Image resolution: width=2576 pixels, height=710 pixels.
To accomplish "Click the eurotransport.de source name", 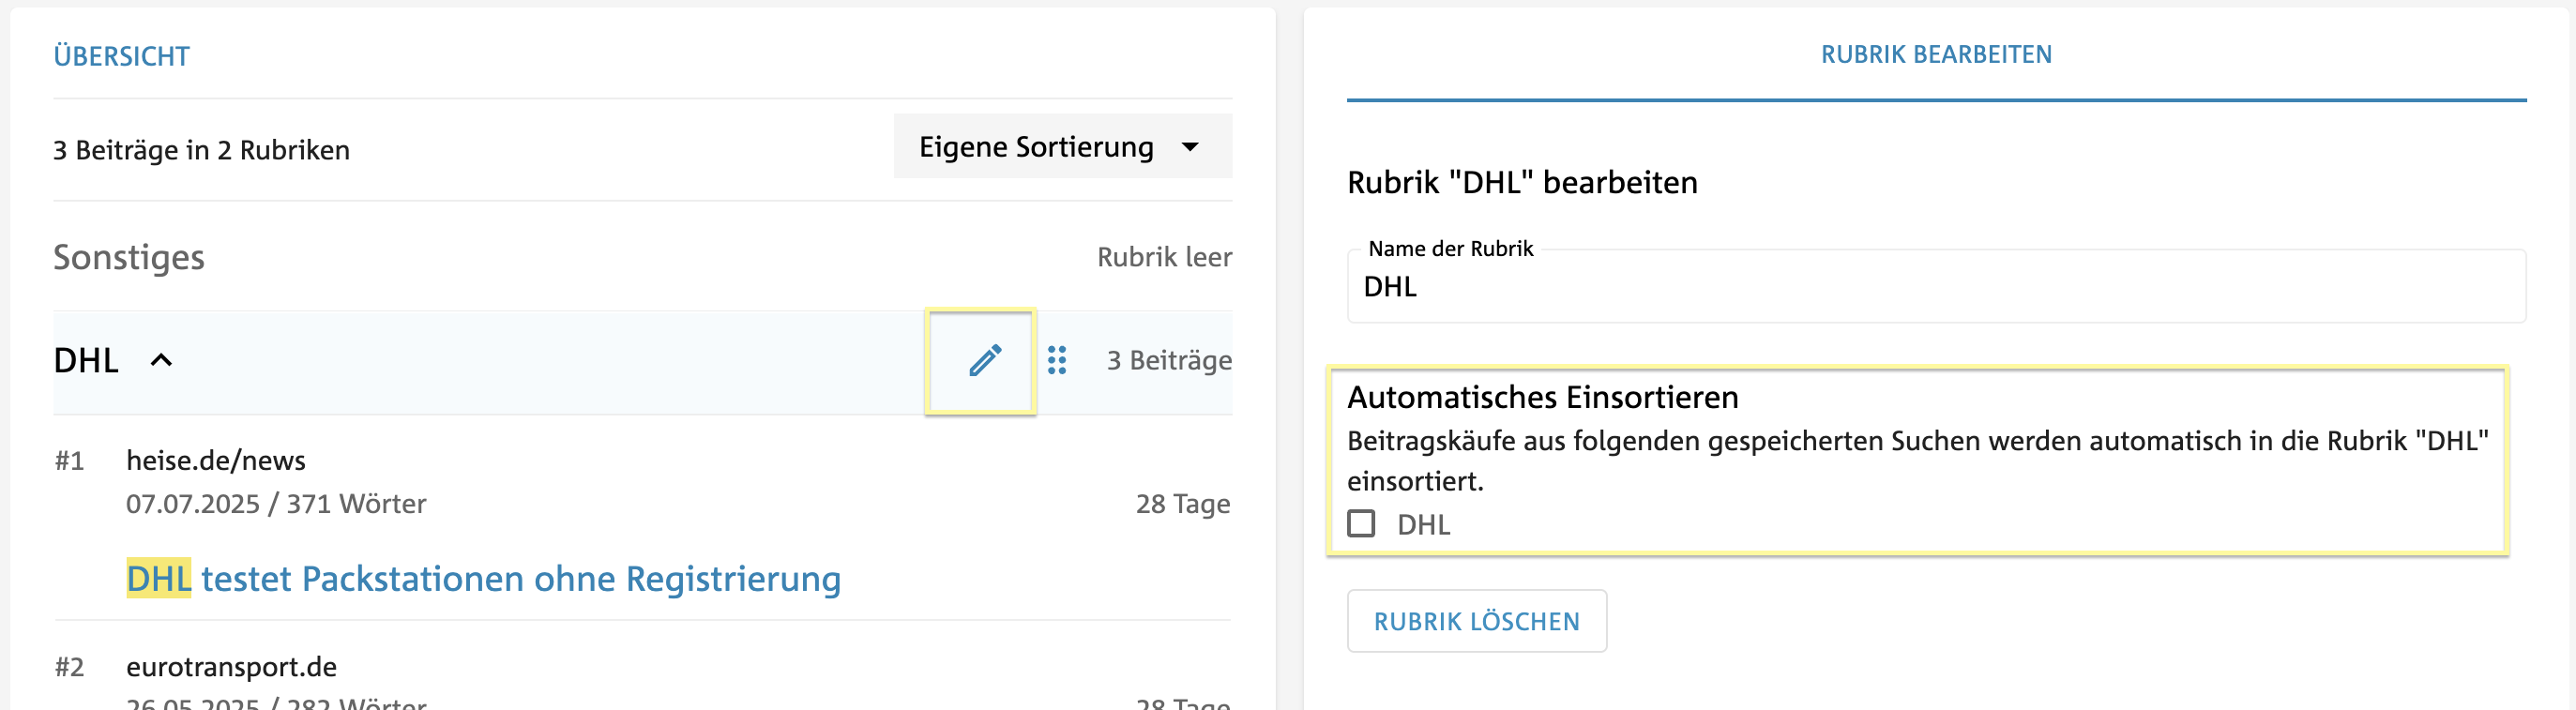I will tap(231, 666).
